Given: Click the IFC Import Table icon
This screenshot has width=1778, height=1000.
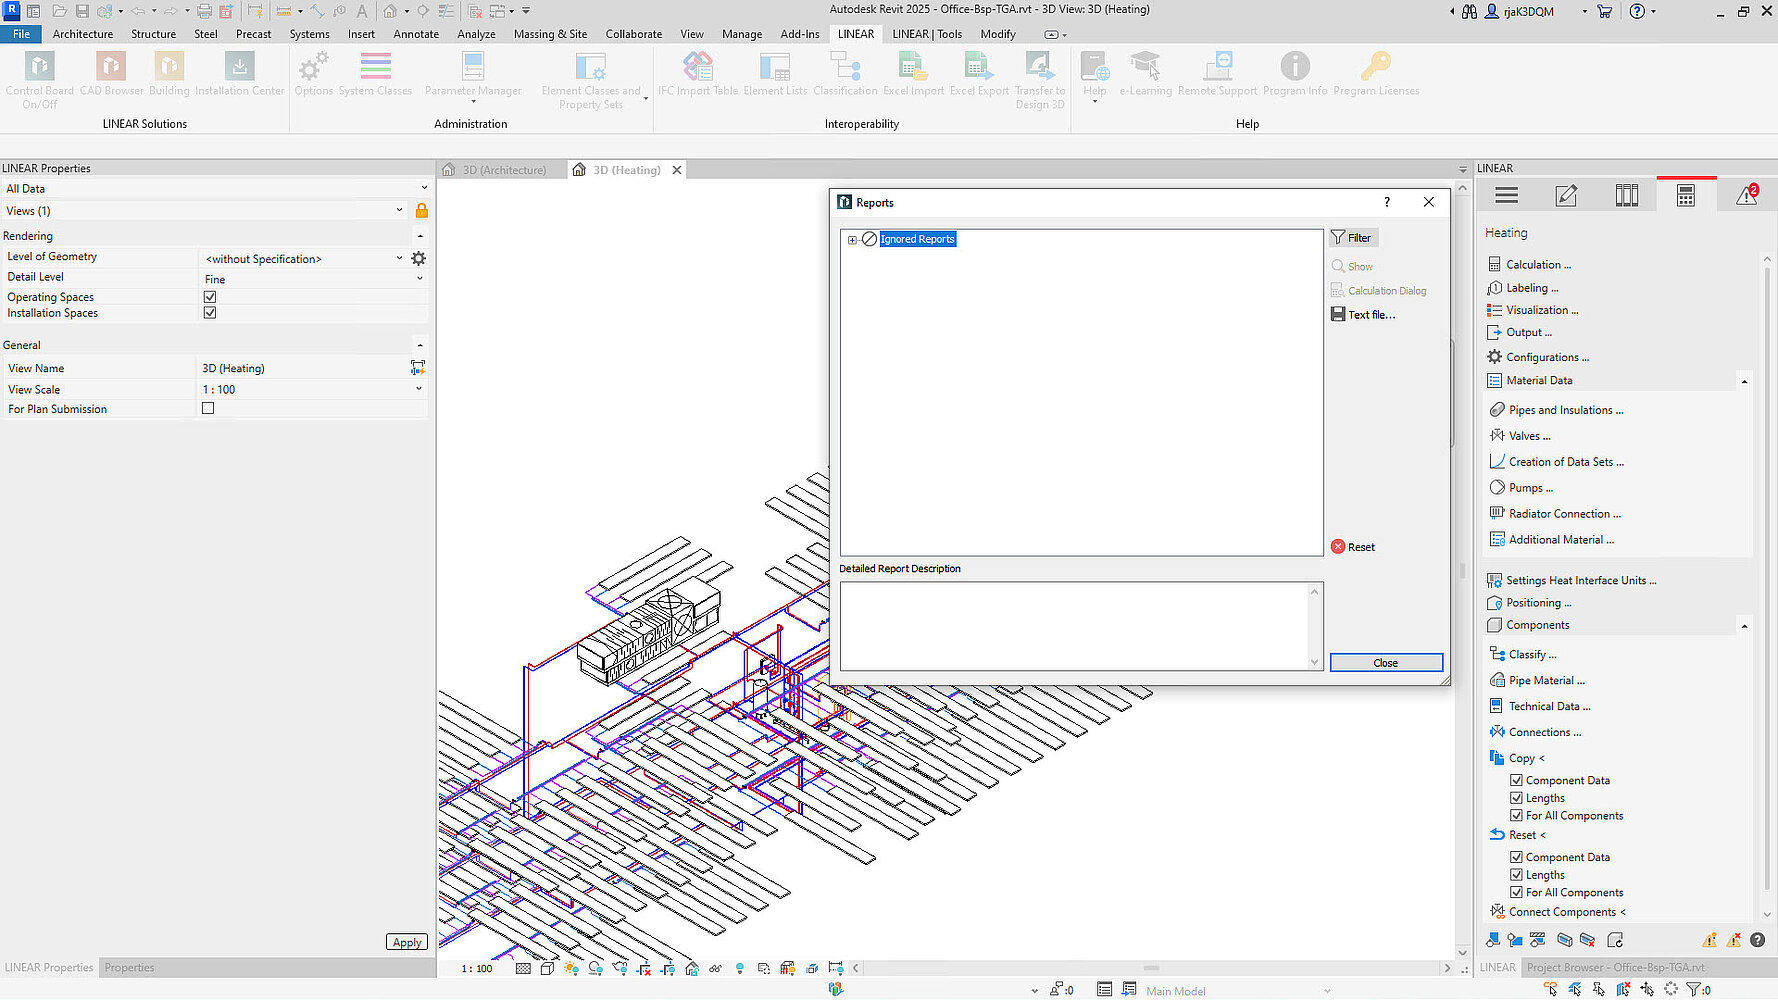Looking at the screenshot, I should 698,67.
